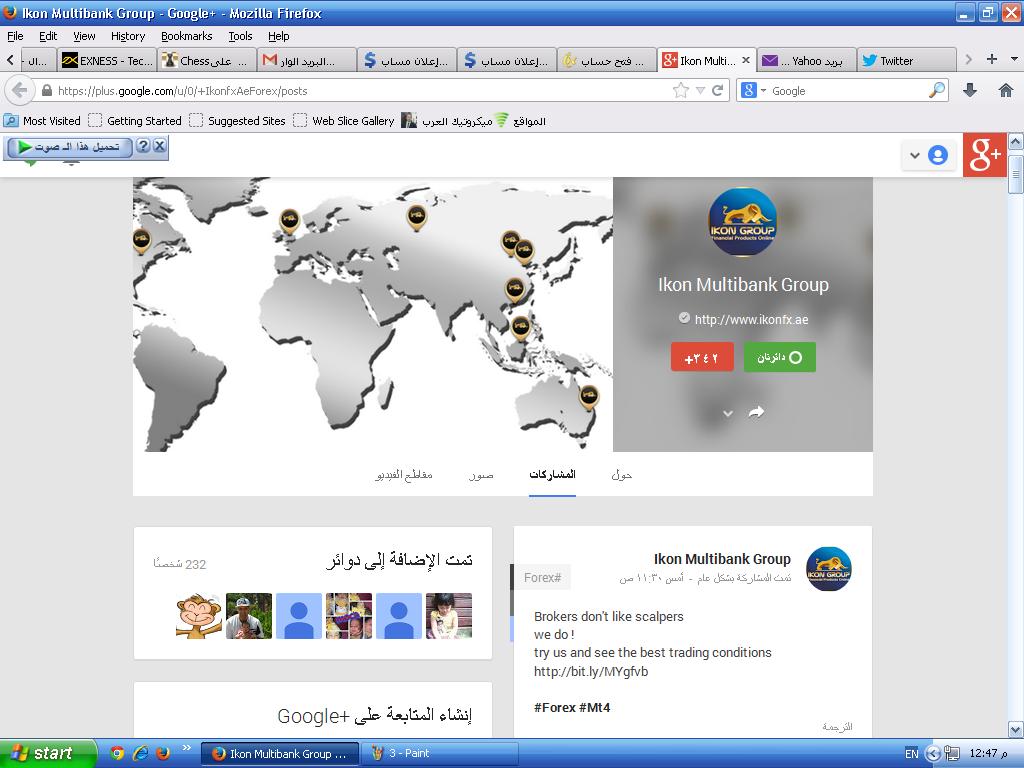Image resolution: width=1024 pixels, height=768 pixels.
Task: Open the Web Slice Gallery bookmark
Action: coord(344,120)
